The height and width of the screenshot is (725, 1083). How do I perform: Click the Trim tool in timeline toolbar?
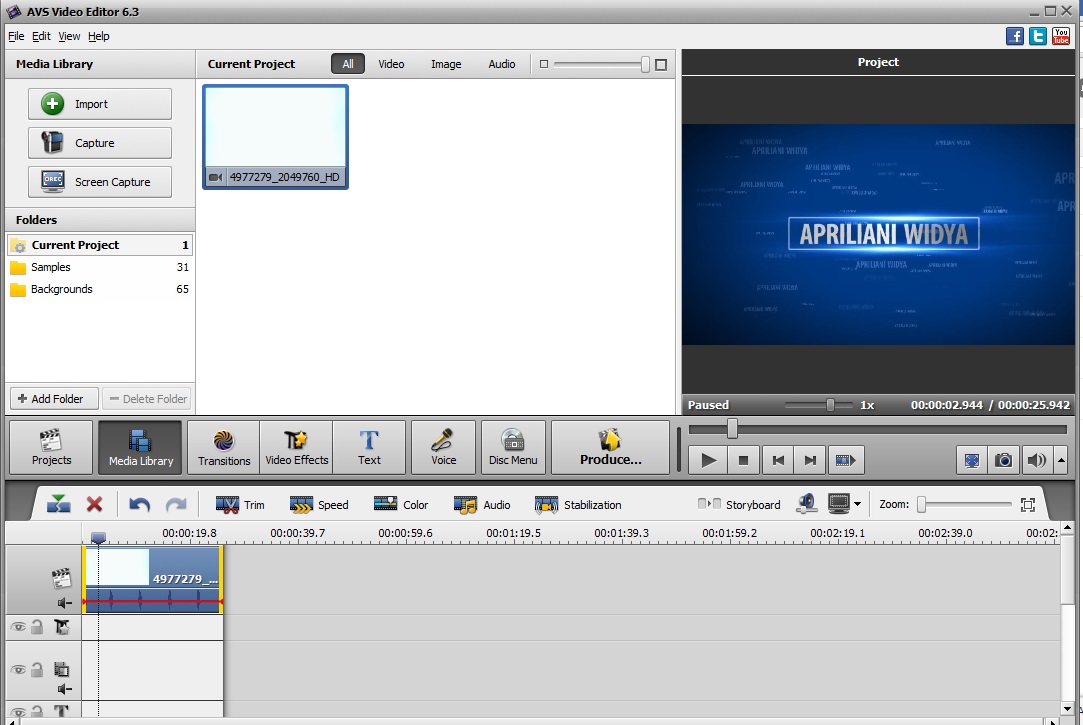pos(240,505)
